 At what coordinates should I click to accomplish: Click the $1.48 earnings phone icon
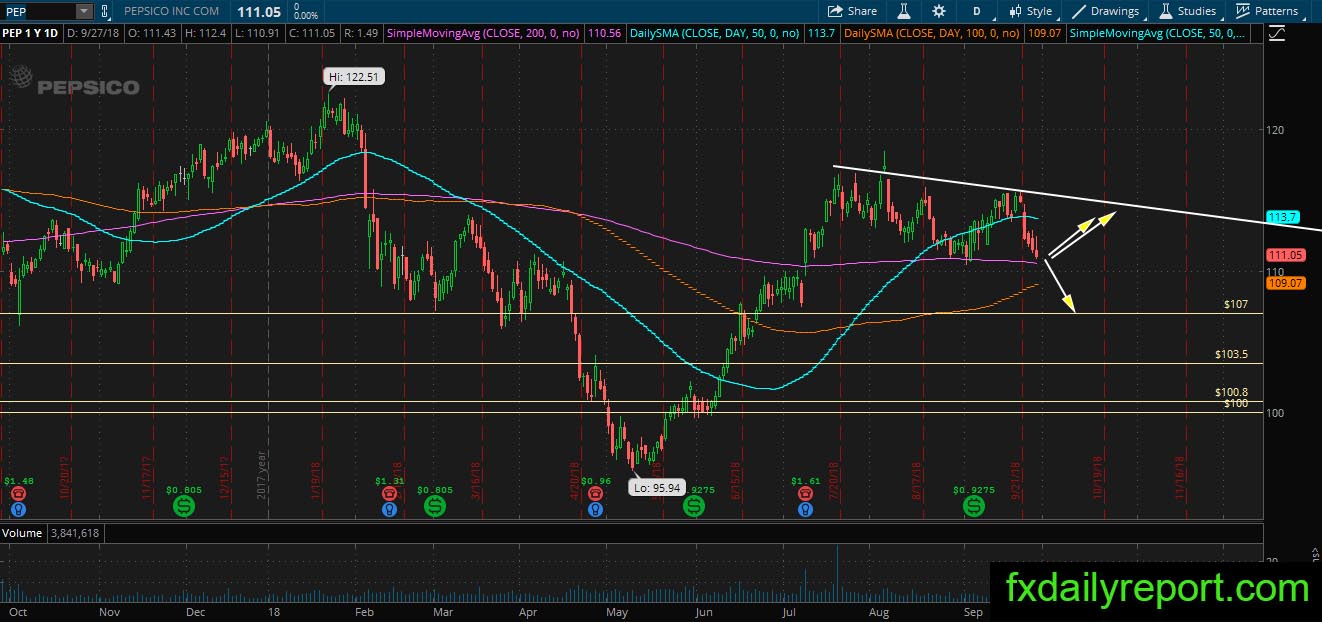18,495
